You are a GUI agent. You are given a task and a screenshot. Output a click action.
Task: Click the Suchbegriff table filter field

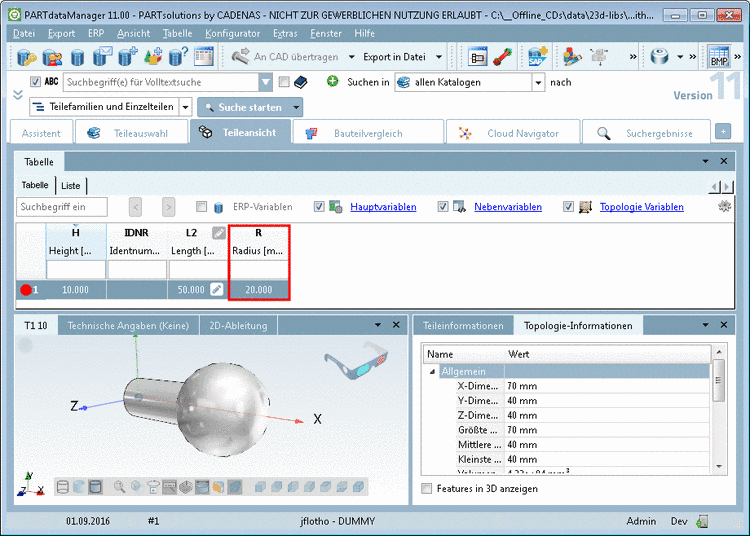pyautogui.click(x=62, y=207)
